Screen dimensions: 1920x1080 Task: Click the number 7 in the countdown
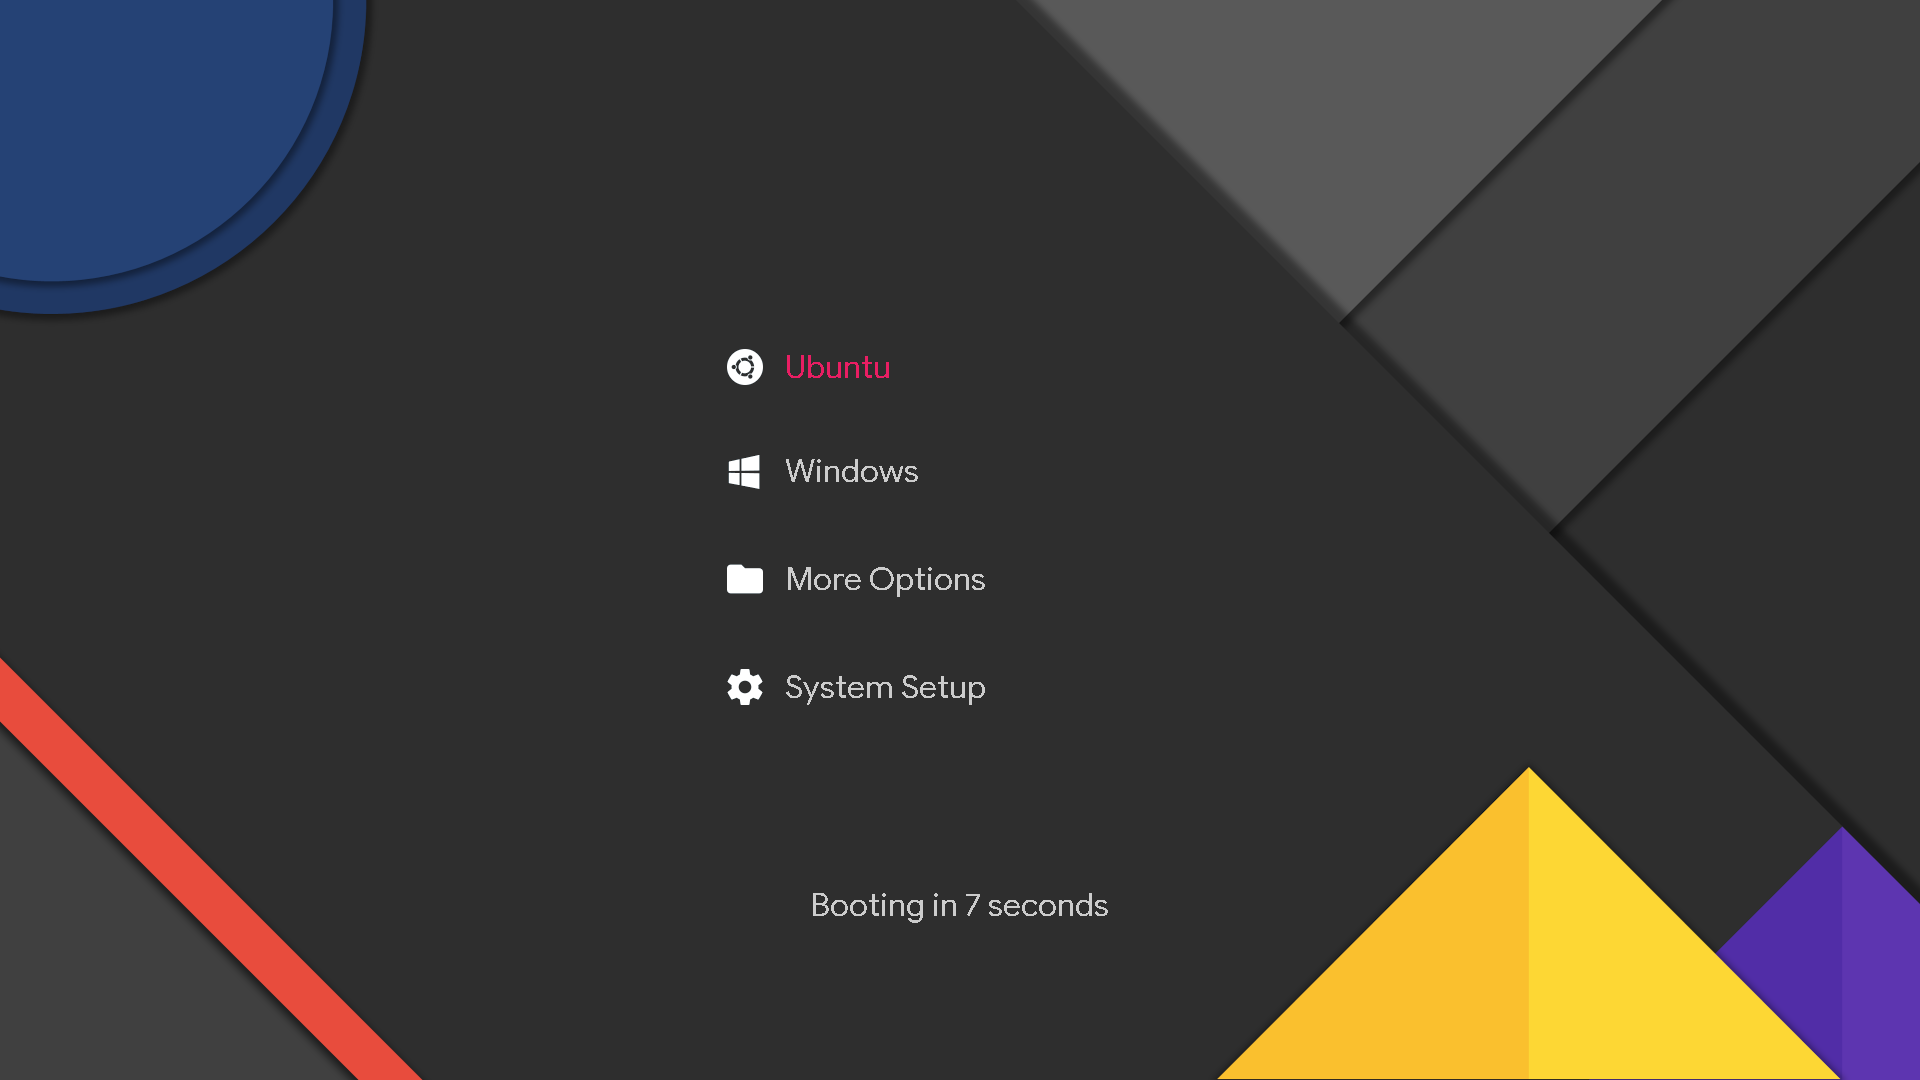(x=972, y=905)
